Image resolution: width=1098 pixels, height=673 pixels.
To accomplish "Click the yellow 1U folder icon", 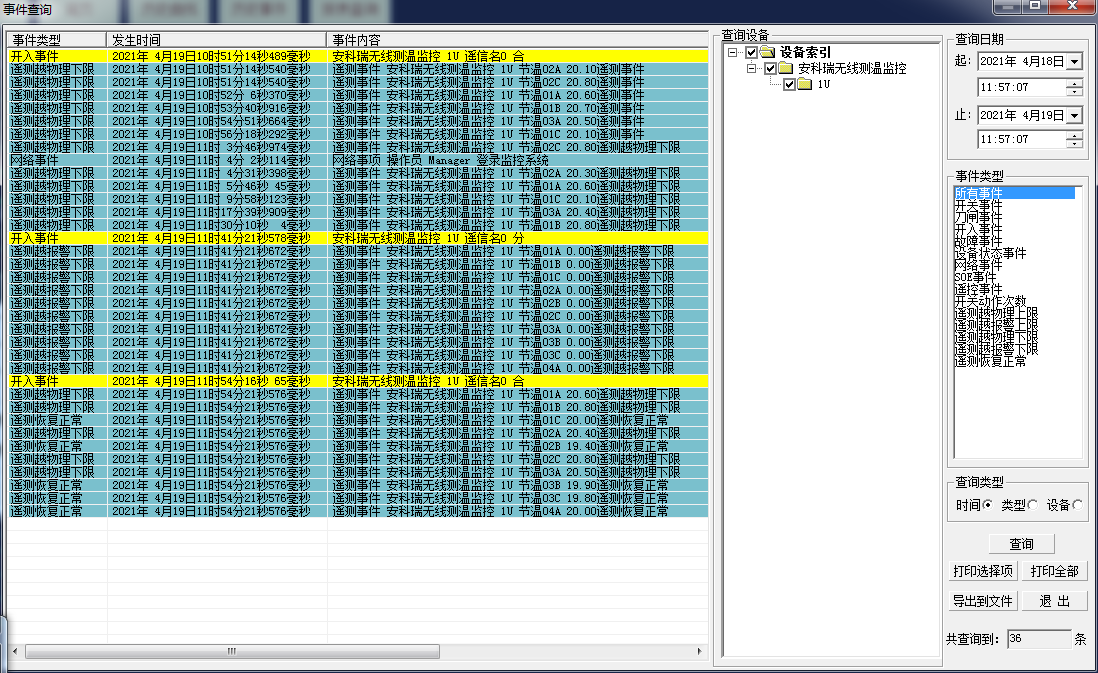I will 804,83.
